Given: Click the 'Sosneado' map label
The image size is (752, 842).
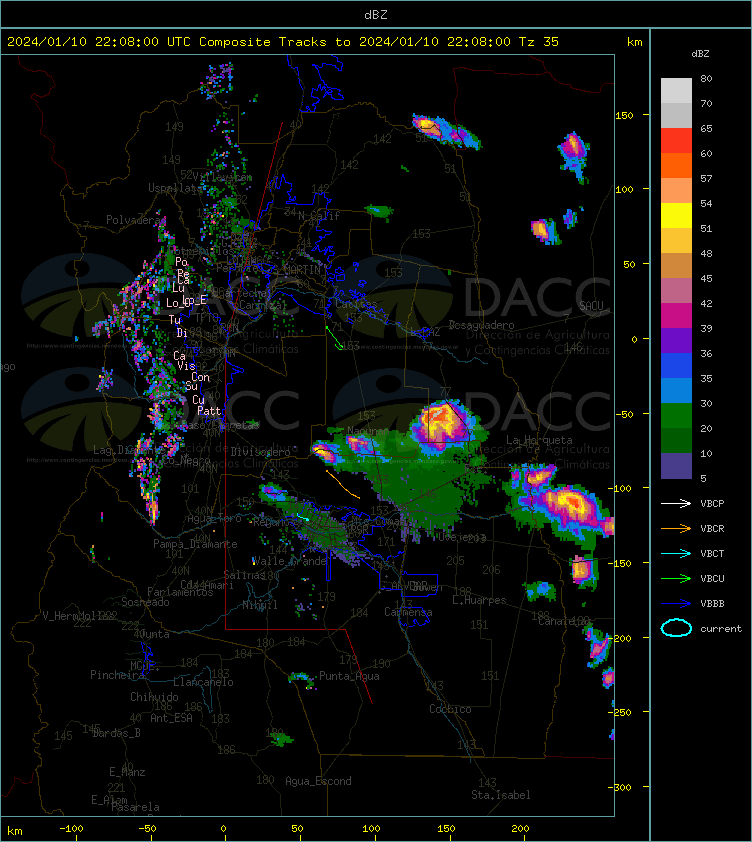Looking at the screenshot, I should click(x=145, y=602).
